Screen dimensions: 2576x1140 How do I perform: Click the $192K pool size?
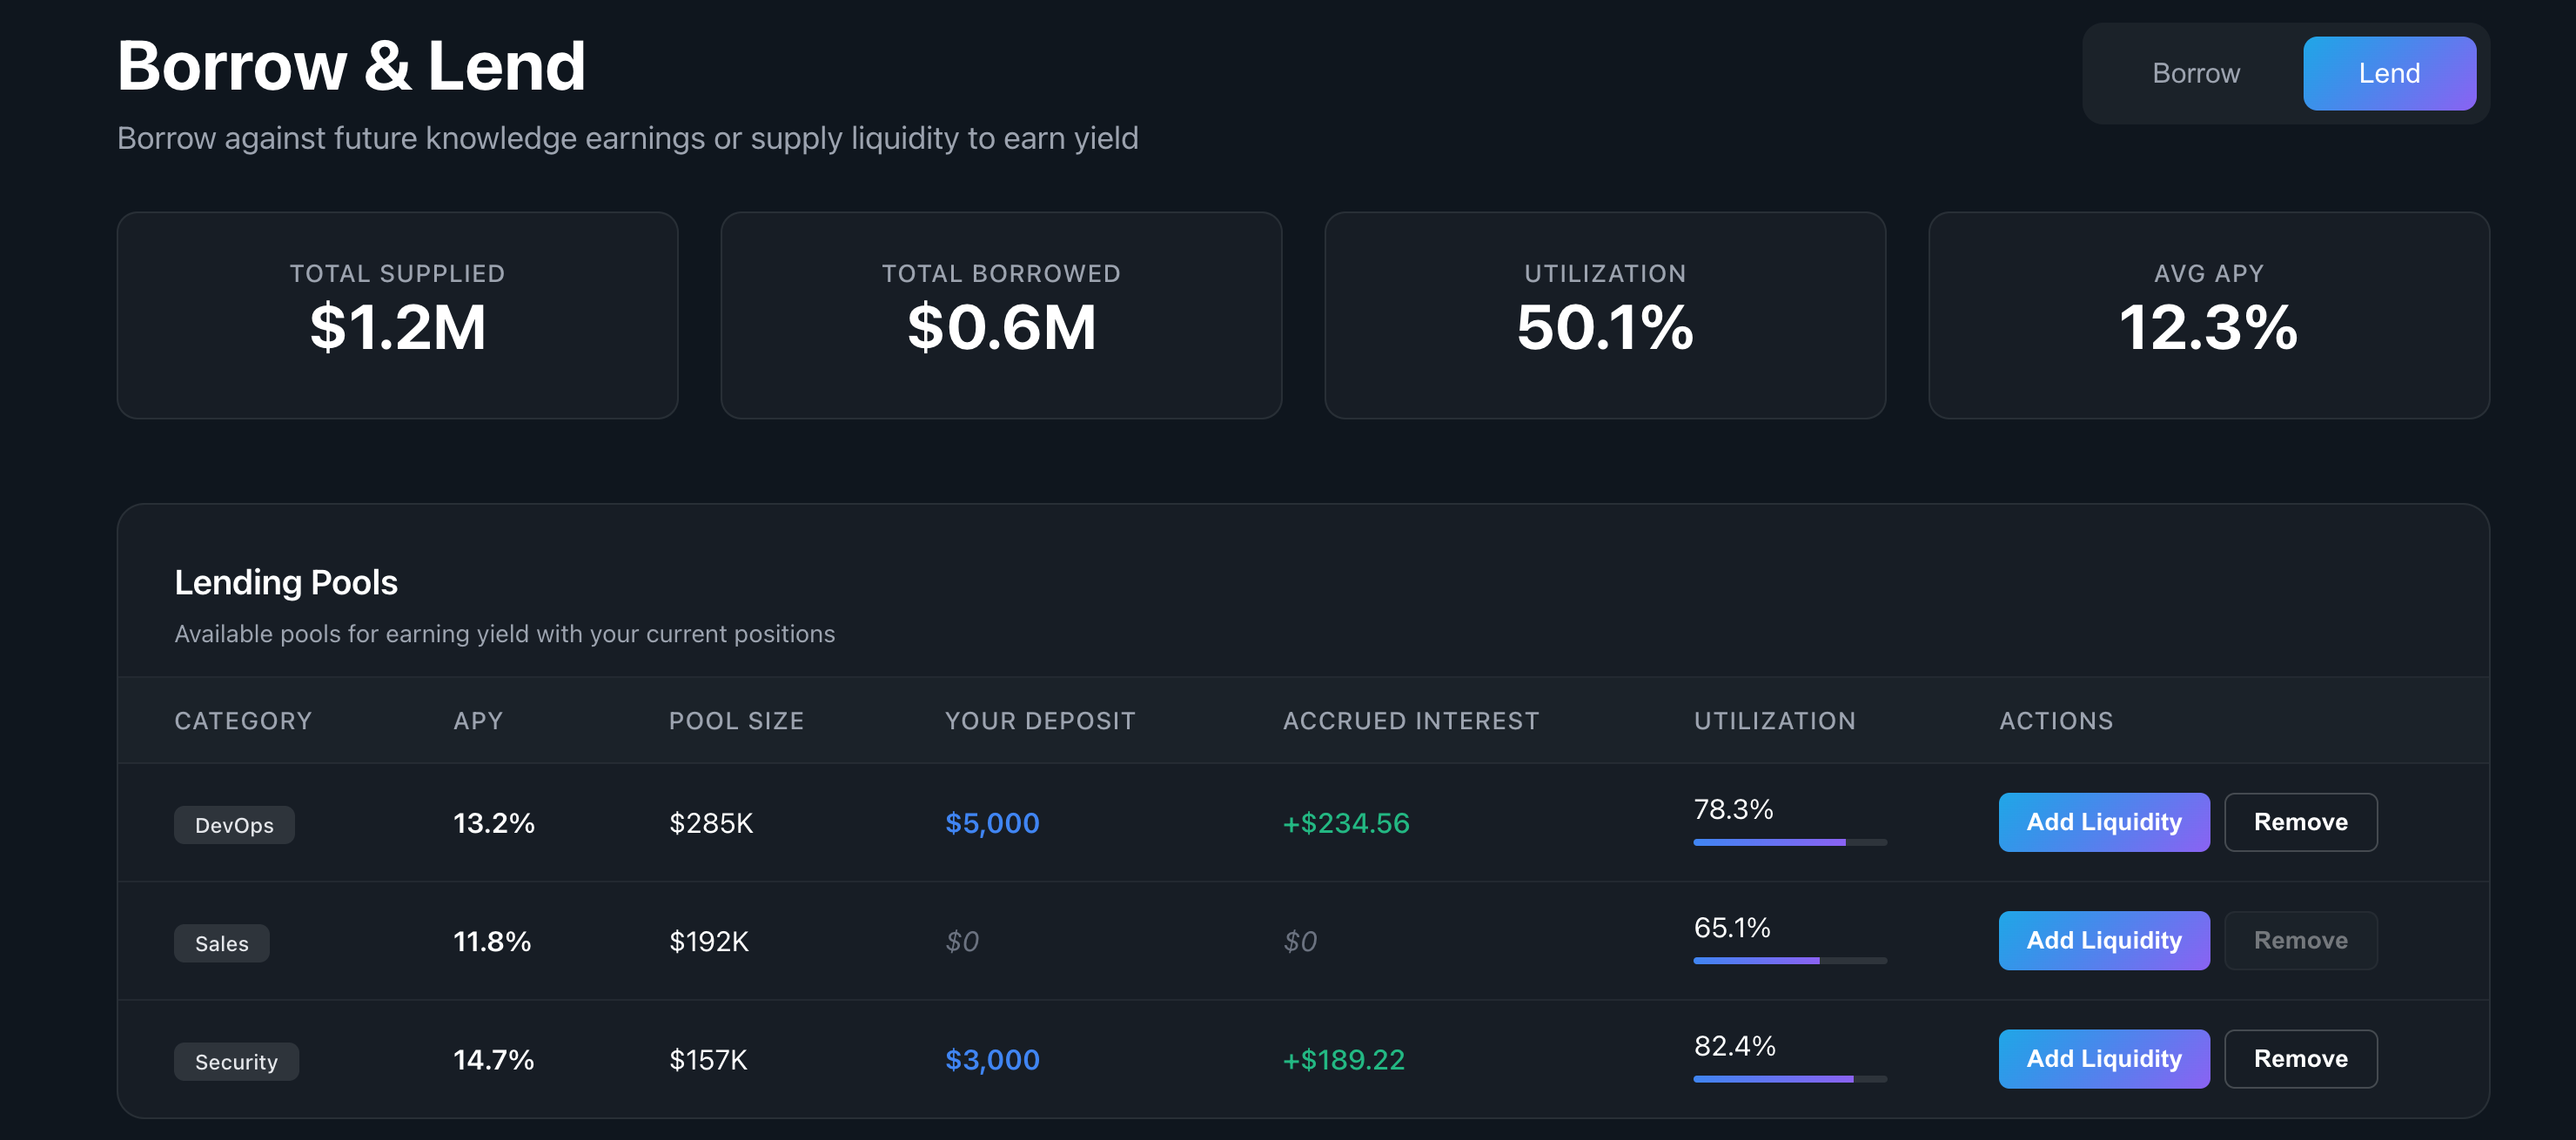pyautogui.click(x=708, y=941)
